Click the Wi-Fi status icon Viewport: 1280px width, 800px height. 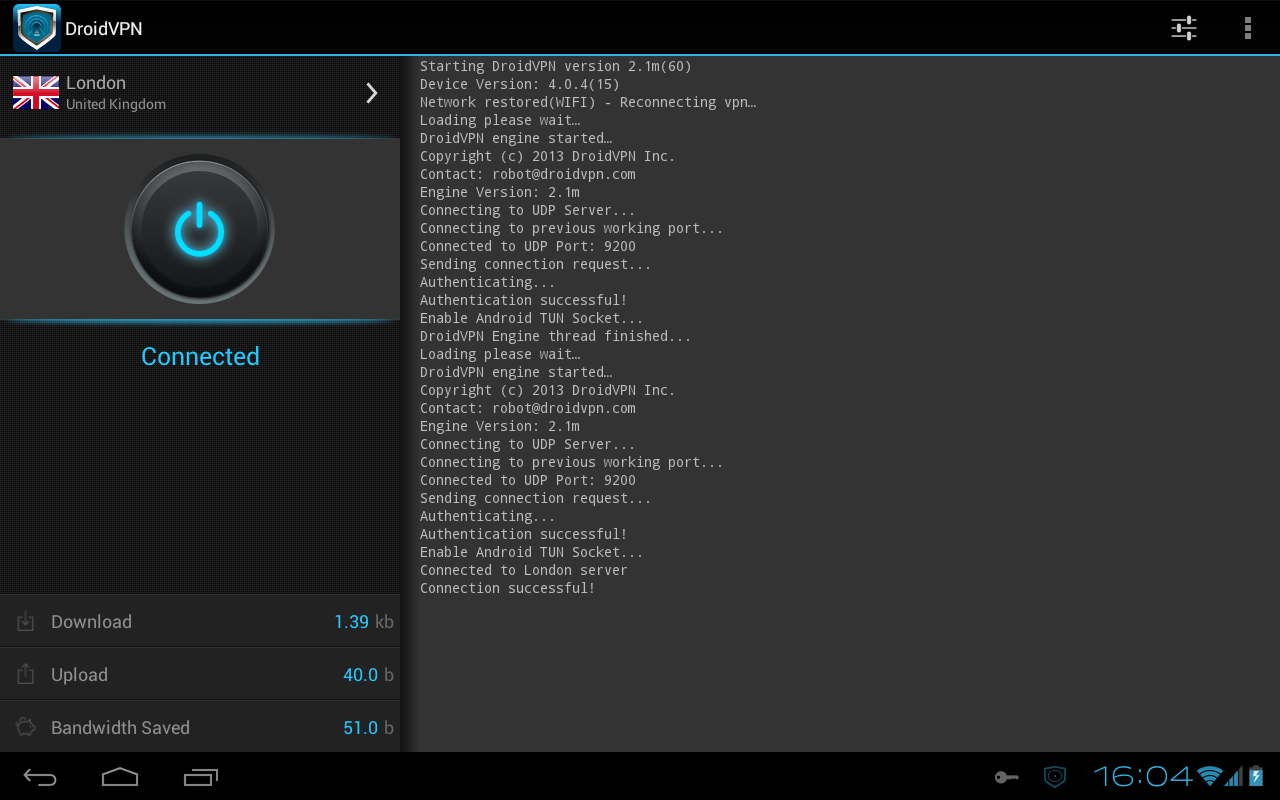click(x=1208, y=776)
